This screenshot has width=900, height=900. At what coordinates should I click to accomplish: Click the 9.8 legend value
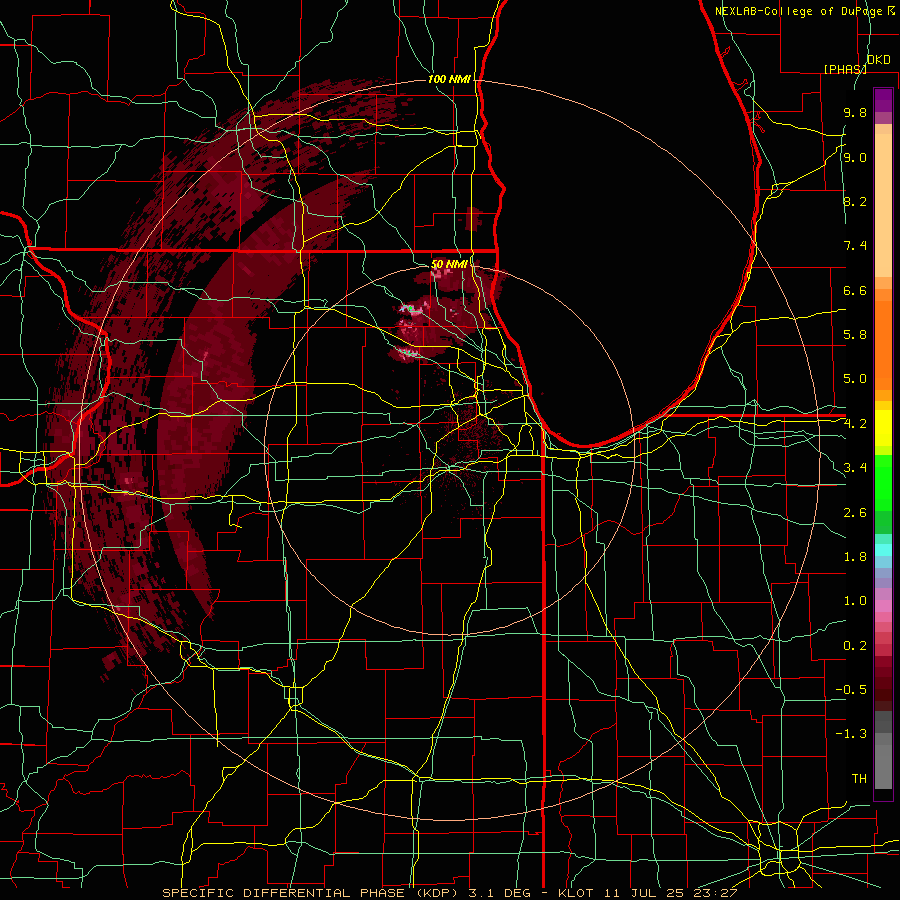855,113
